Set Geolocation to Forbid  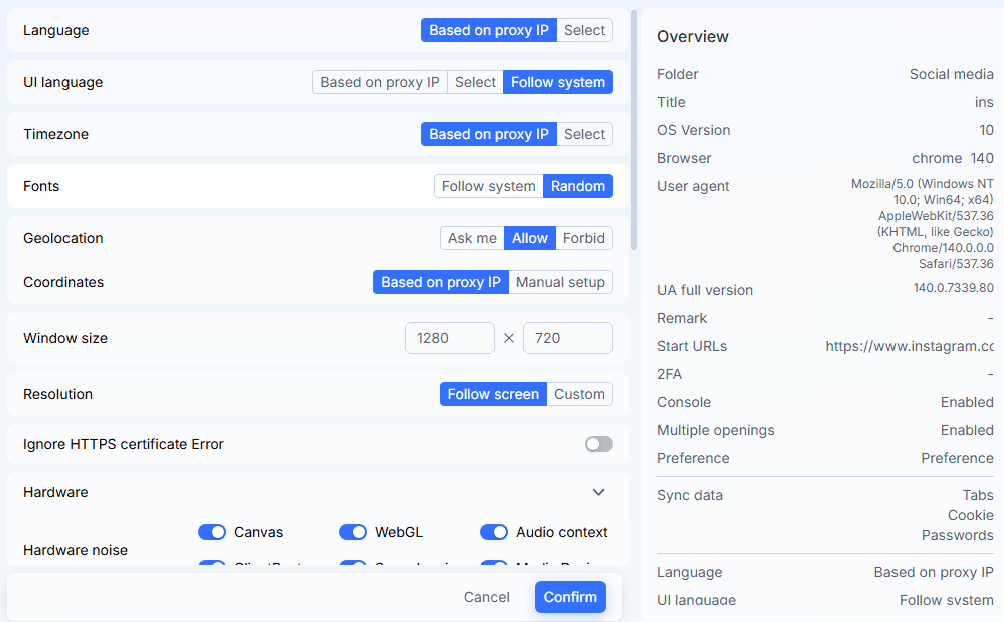click(584, 238)
